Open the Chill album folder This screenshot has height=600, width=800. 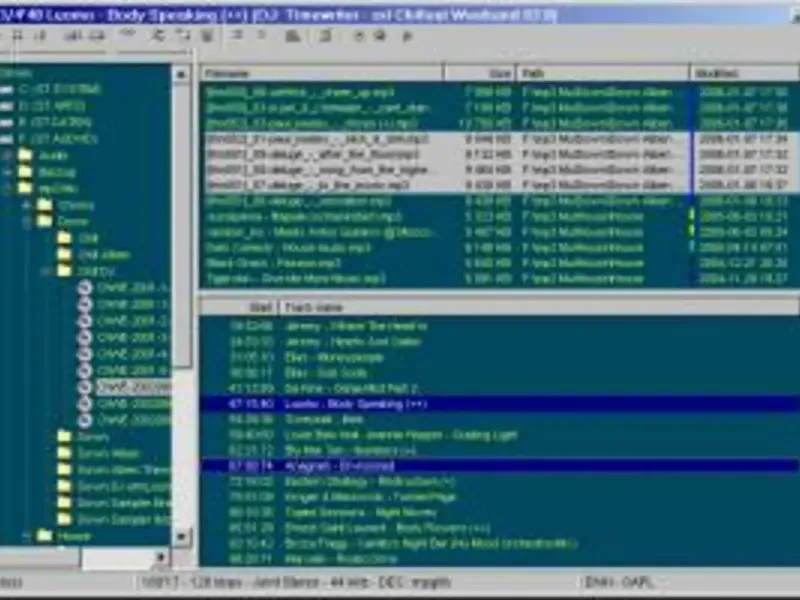[104, 255]
